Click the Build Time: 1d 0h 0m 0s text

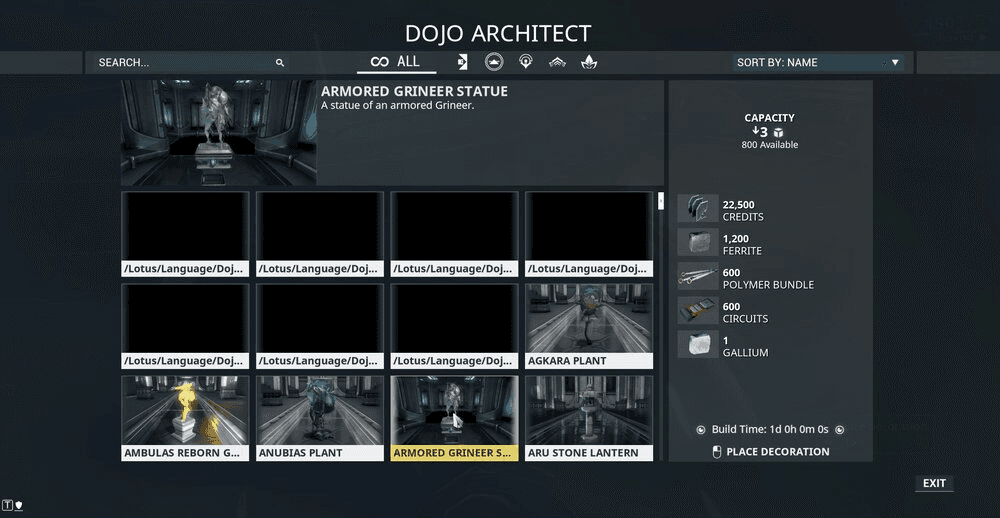[770, 430]
